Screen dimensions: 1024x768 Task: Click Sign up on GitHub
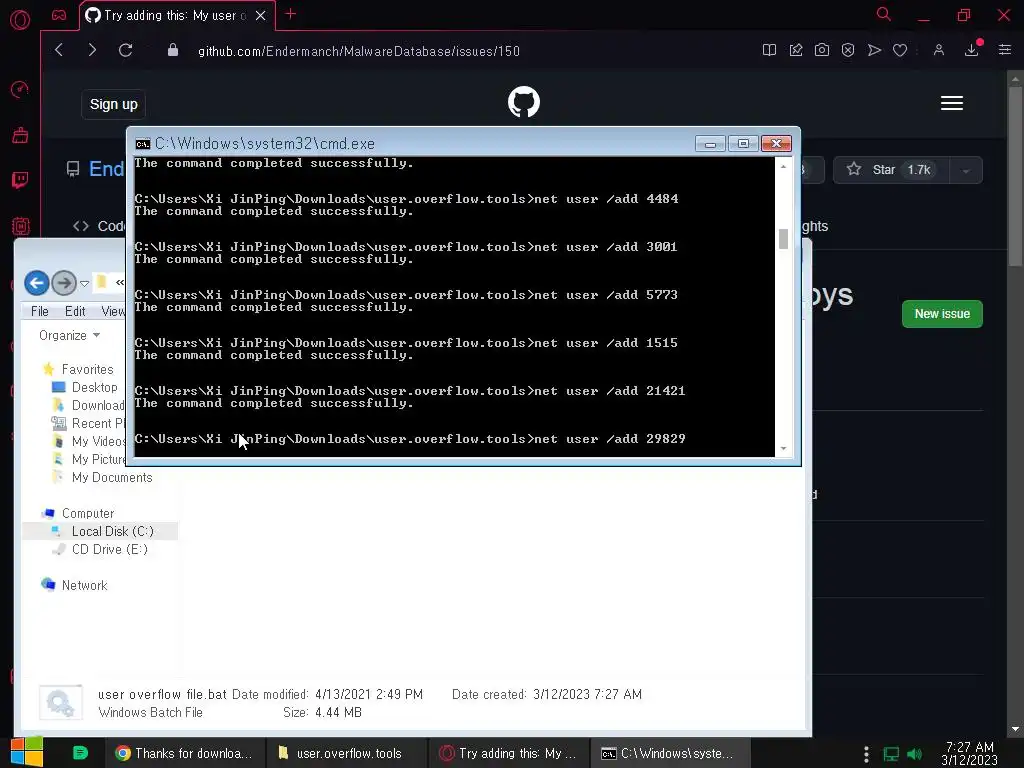(114, 104)
